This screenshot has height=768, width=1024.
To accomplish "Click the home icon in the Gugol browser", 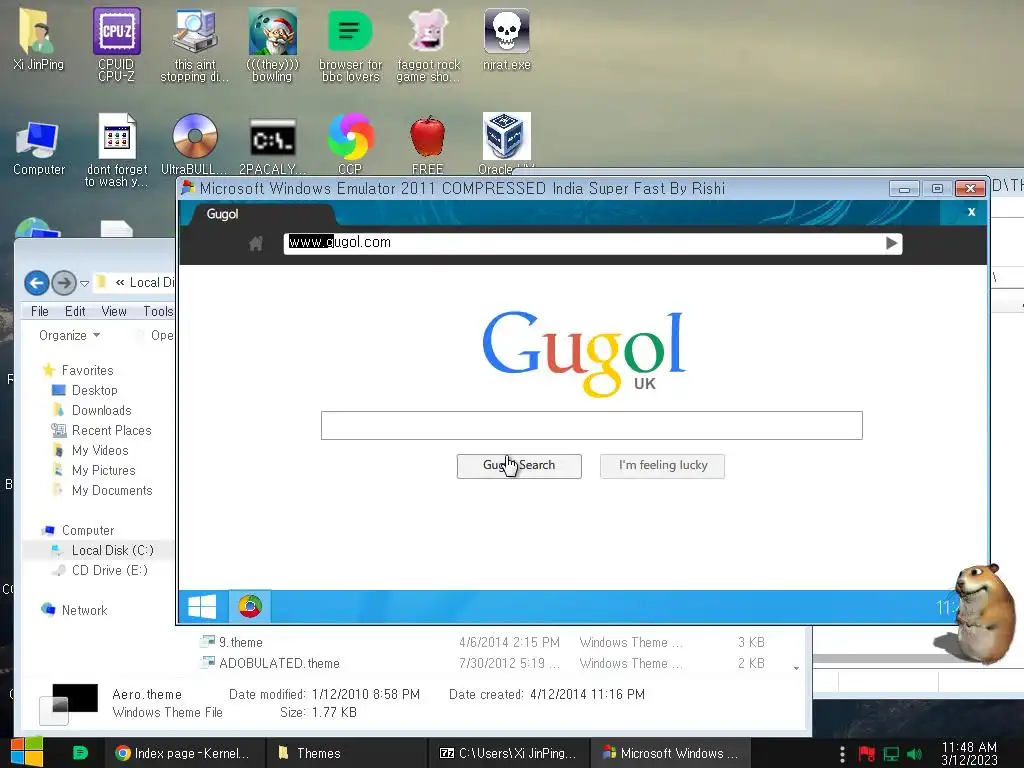I will point(256,244).
